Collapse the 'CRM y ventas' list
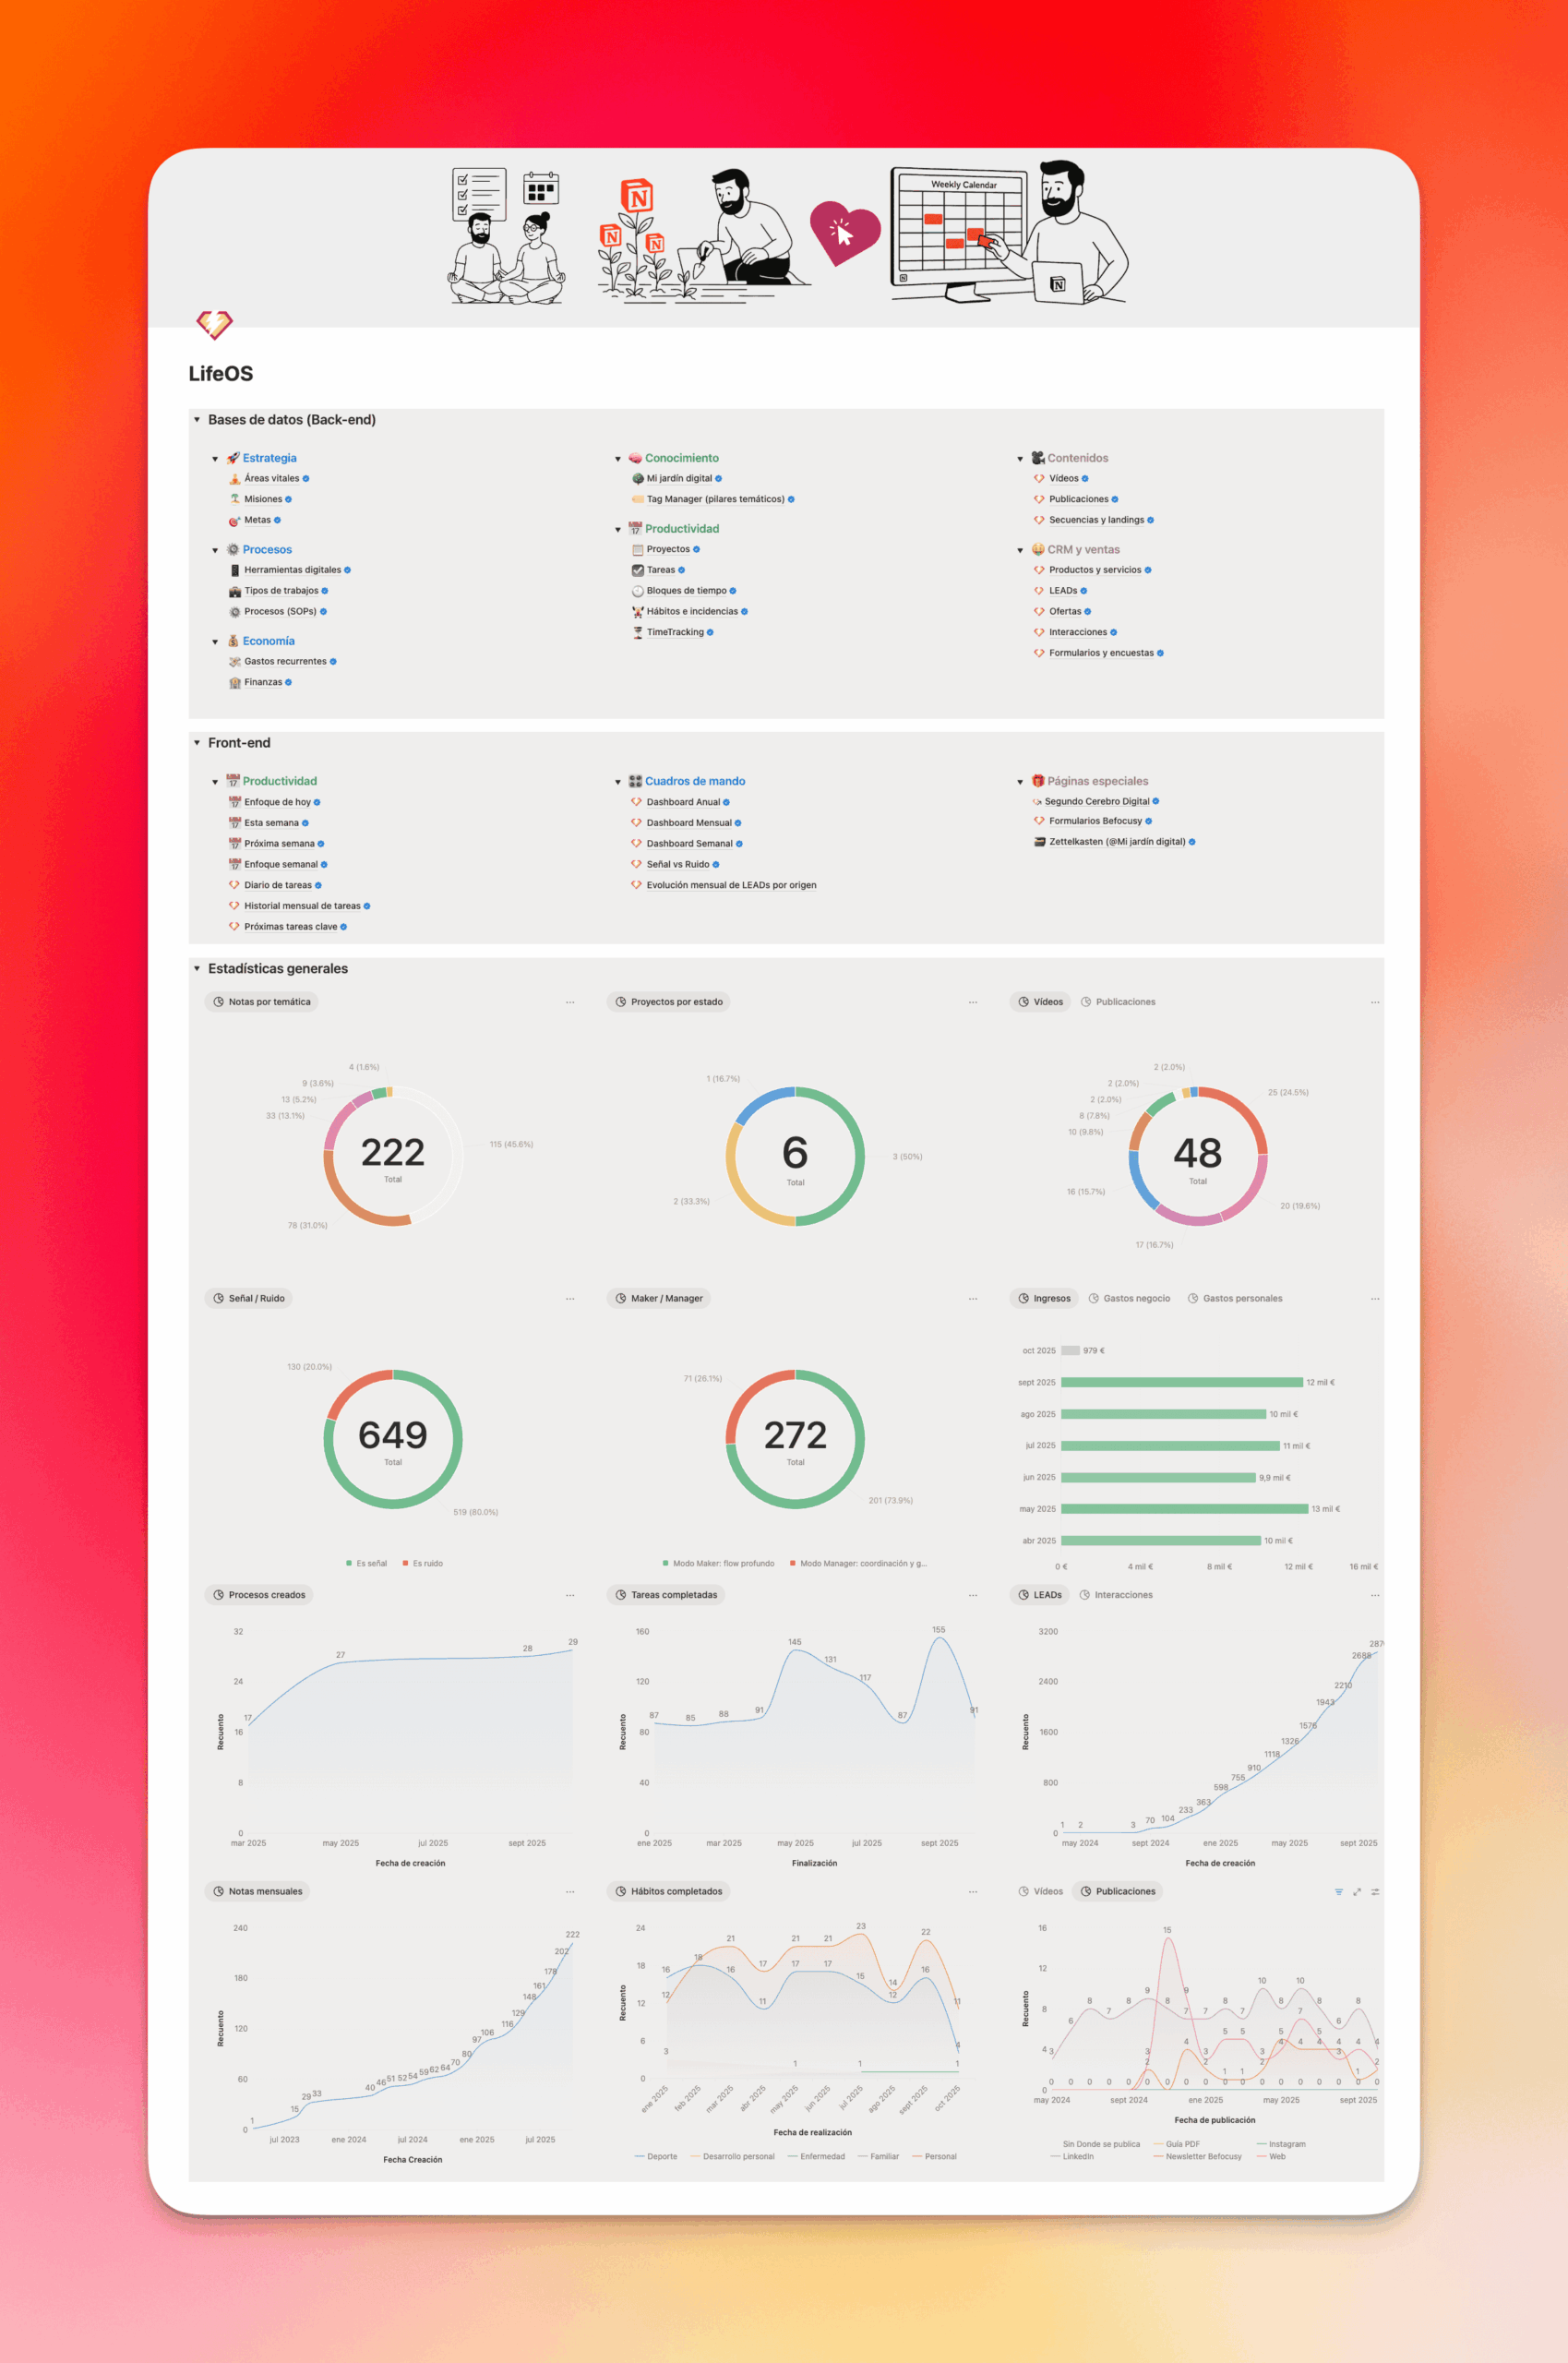 [x=1020, y=551]
